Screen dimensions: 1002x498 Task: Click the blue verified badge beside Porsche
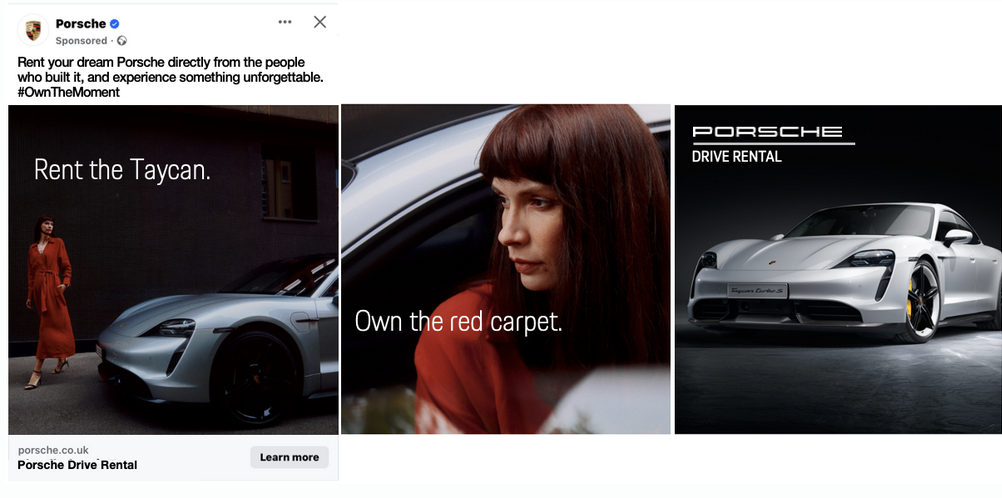tap(114, 24)
